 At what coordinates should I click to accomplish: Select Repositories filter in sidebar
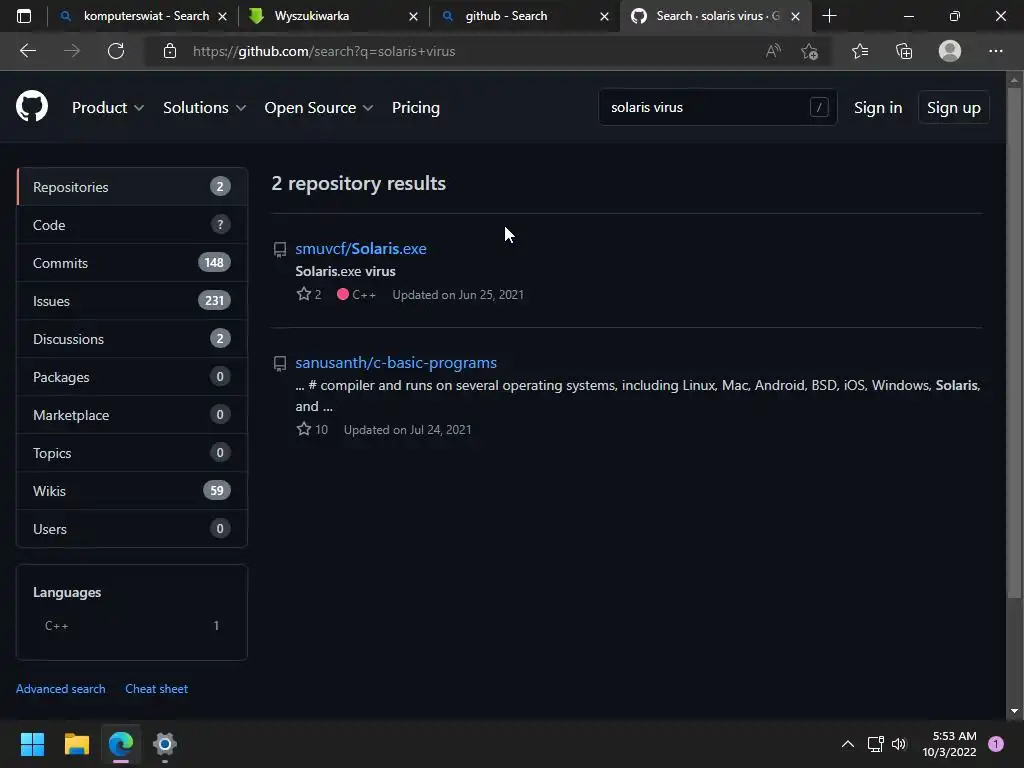(132, 187)
